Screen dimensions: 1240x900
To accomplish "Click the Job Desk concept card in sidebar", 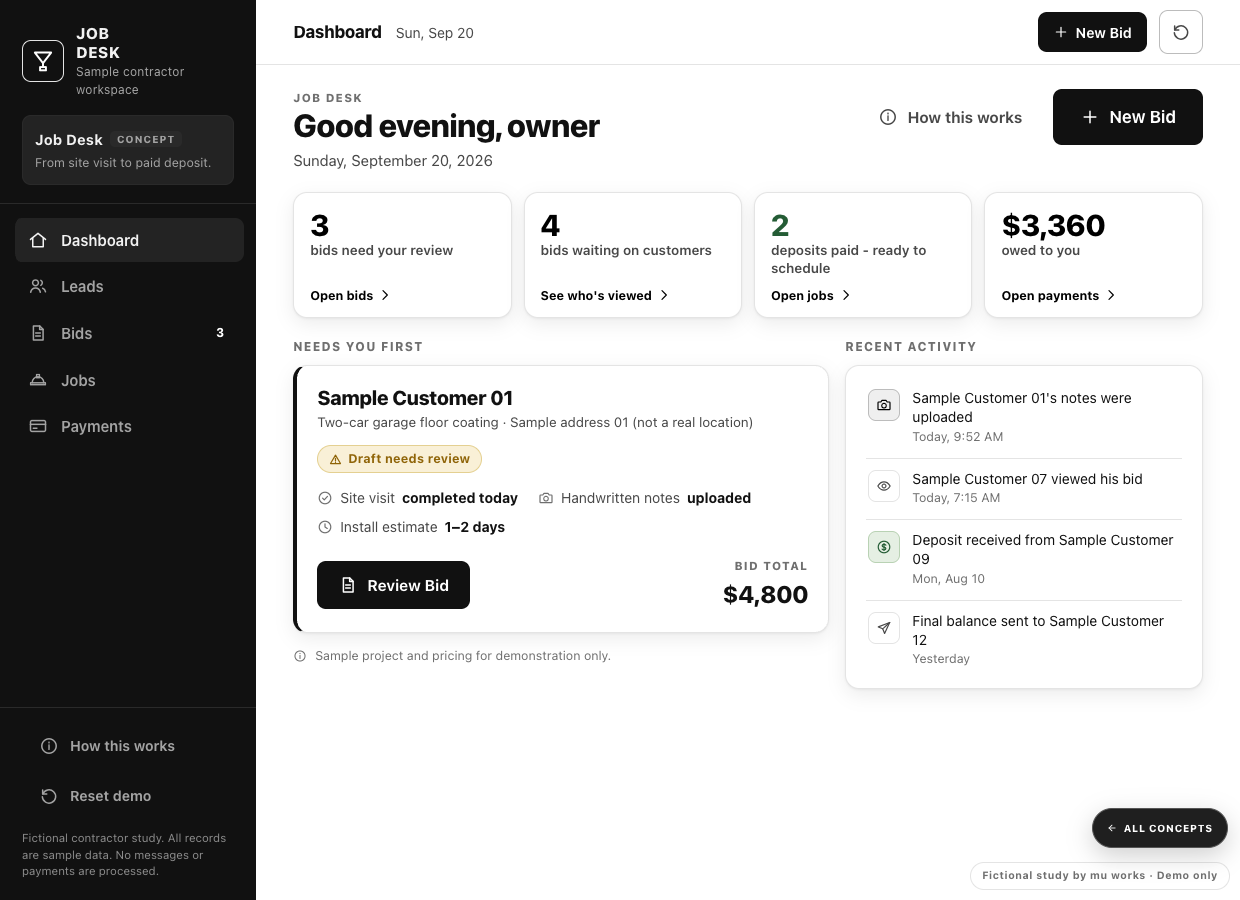I will [x=128, y=150].
